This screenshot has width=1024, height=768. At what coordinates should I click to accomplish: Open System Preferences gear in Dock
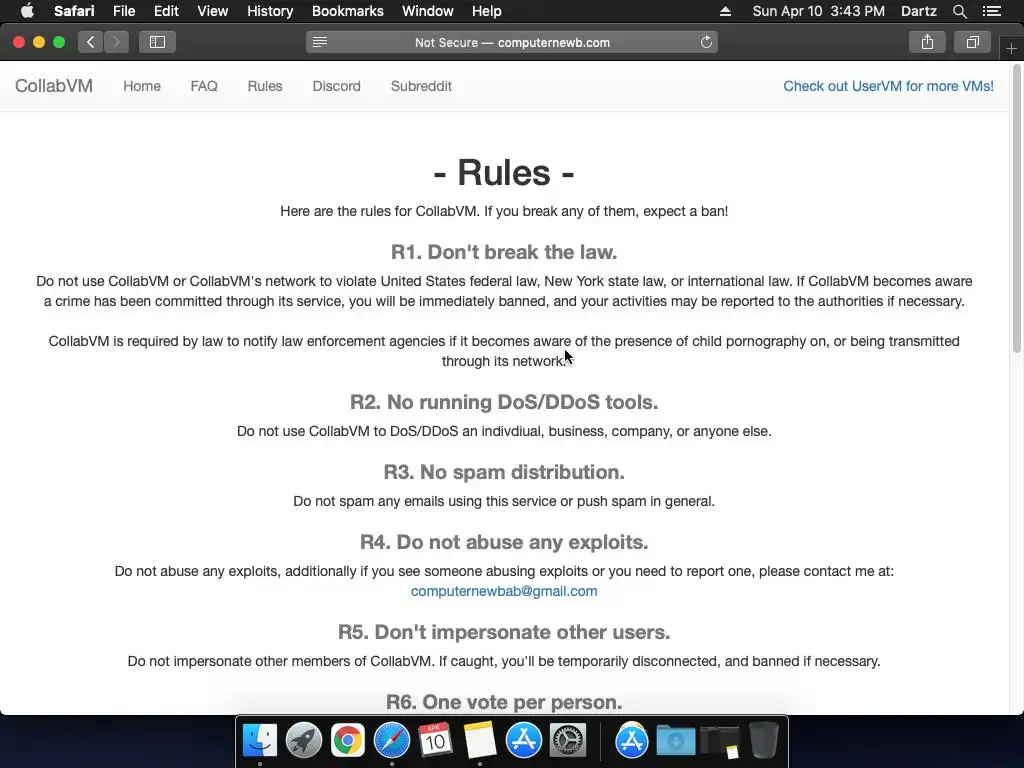click(x=568, y=741)
